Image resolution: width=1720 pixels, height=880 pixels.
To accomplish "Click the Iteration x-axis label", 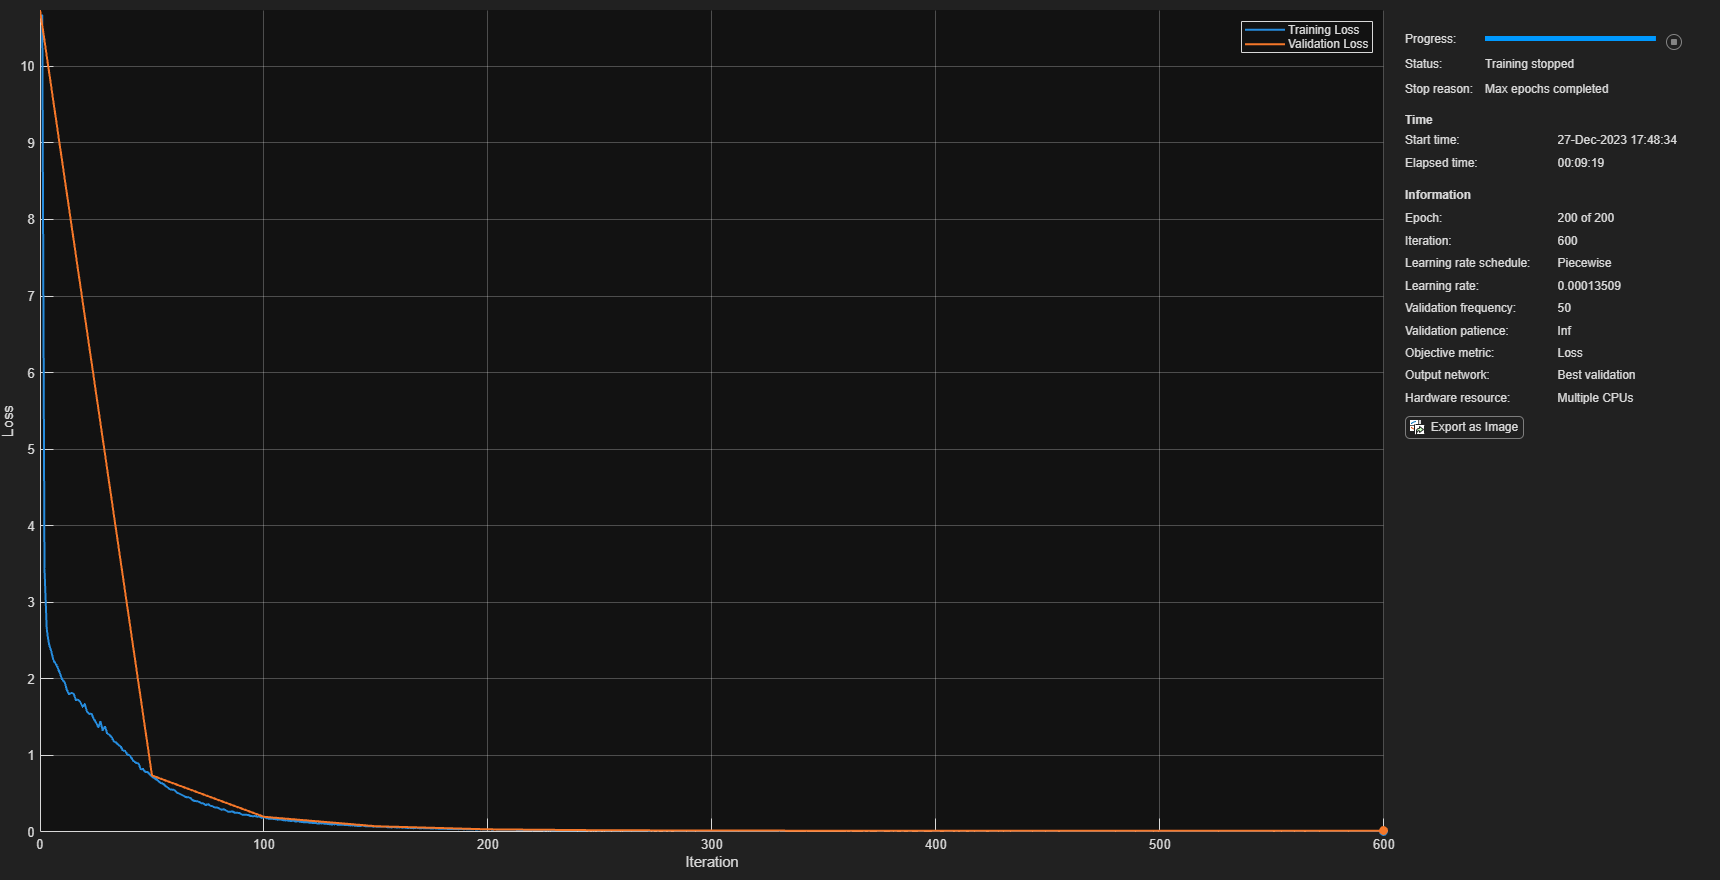I will (x=711, y=862).
